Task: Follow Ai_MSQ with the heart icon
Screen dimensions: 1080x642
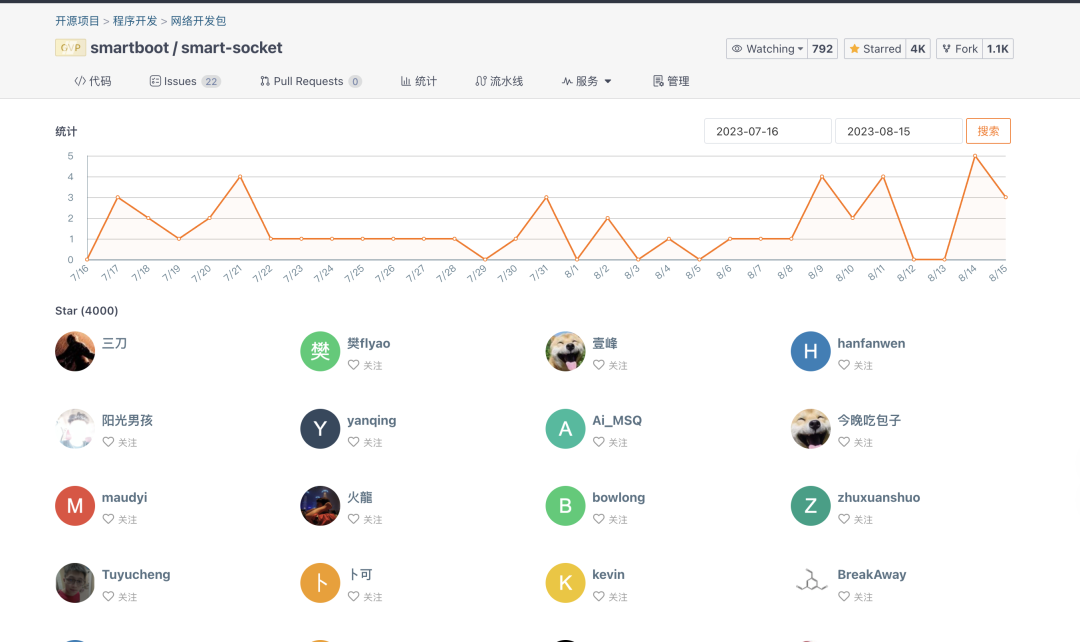Action: click(599, 442)
